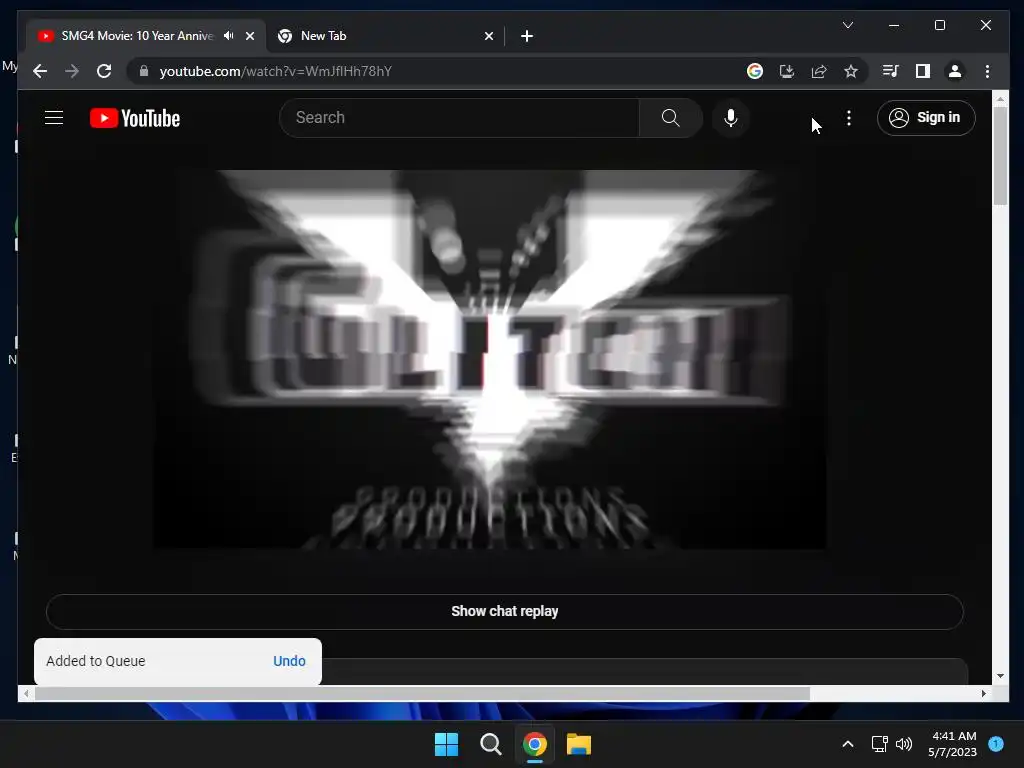Share this page from the address bar
Image resolution: width=1024 pixels, height=768 pixels.
[x=819, y=71]
